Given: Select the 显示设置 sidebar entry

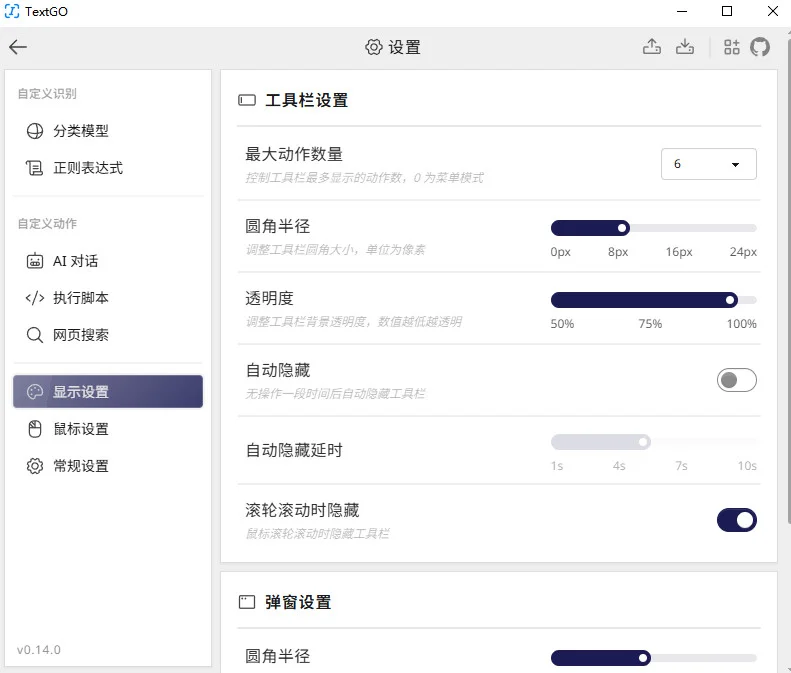Looking at the screenshot, I should coord(108,392).
